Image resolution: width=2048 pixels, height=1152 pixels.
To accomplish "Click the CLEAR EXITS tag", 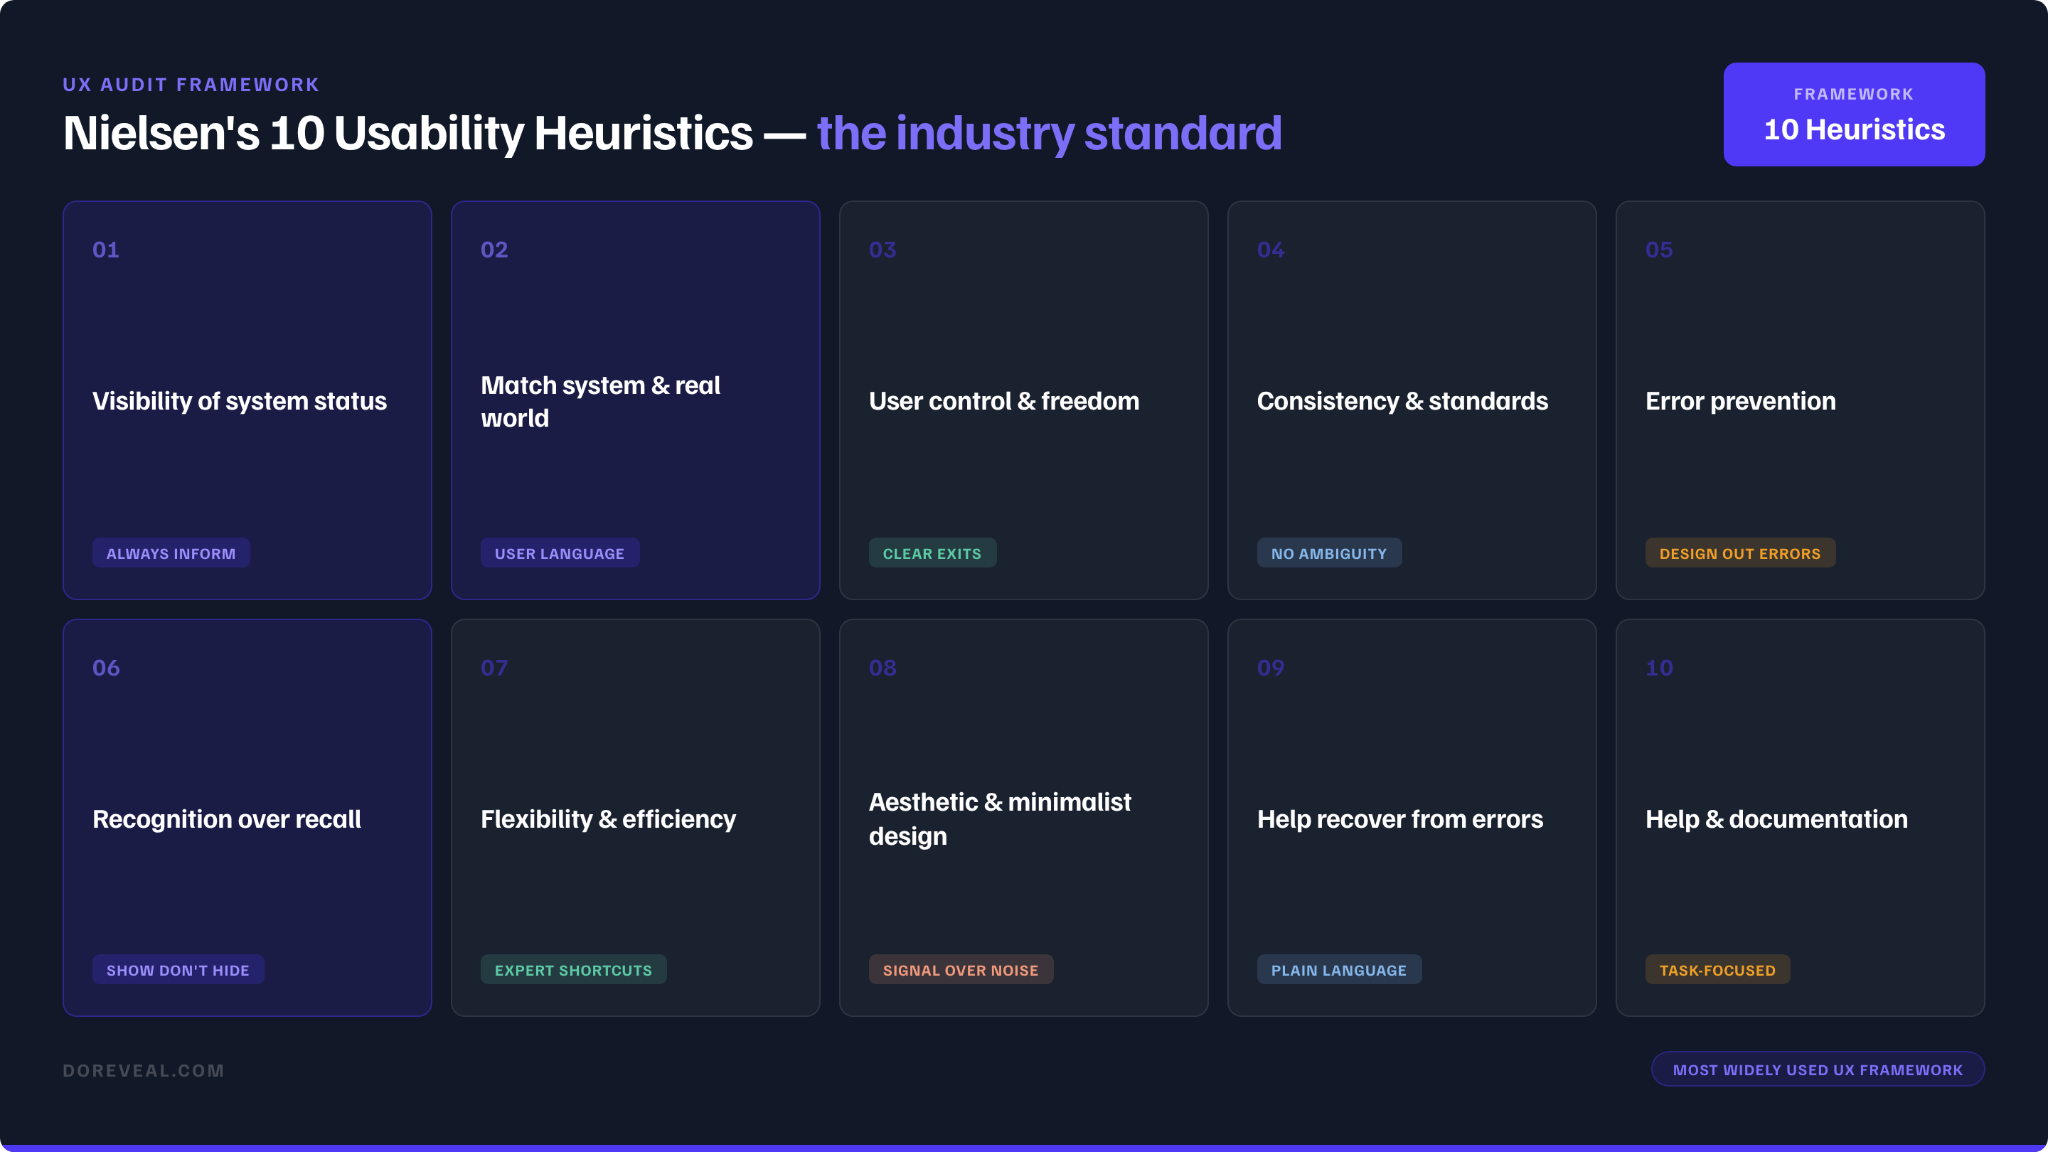I will click(x=932, y=553).
